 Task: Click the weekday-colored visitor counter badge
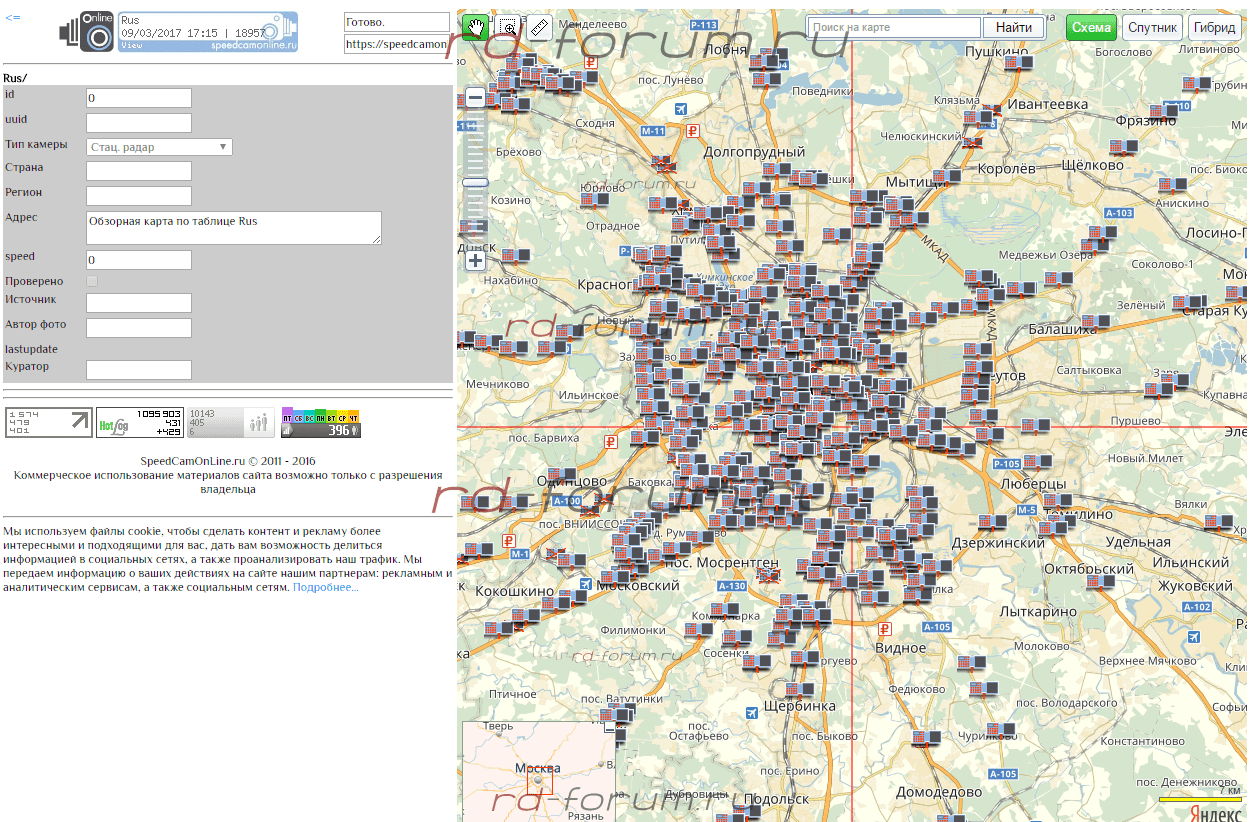click(x=321, y=423)
